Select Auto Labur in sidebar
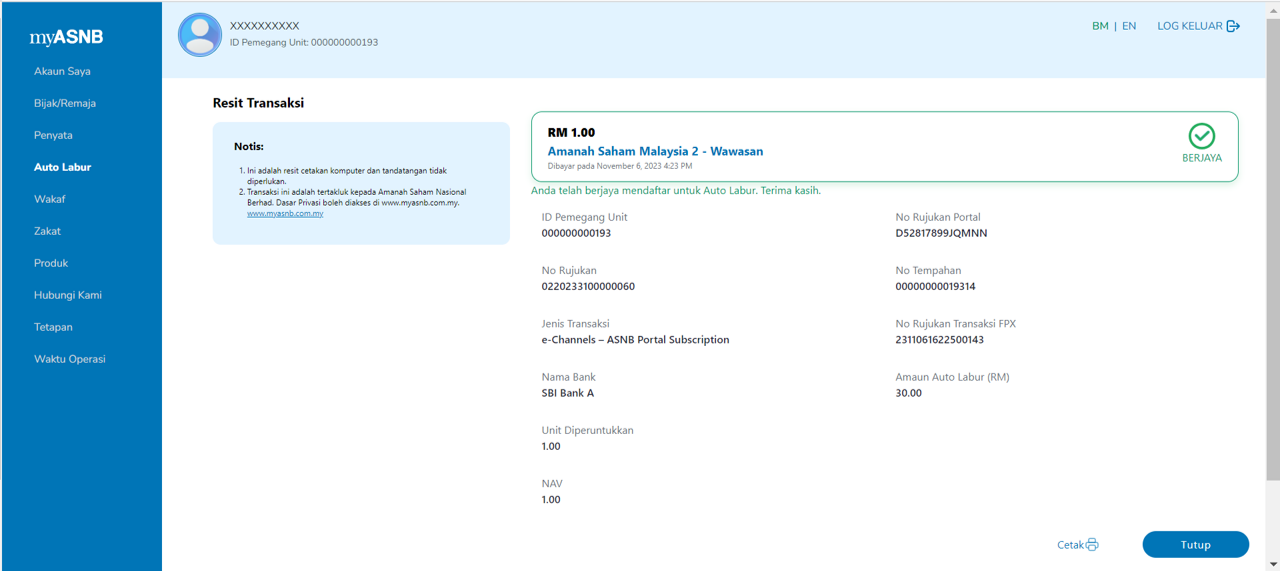 coord(62,167)
